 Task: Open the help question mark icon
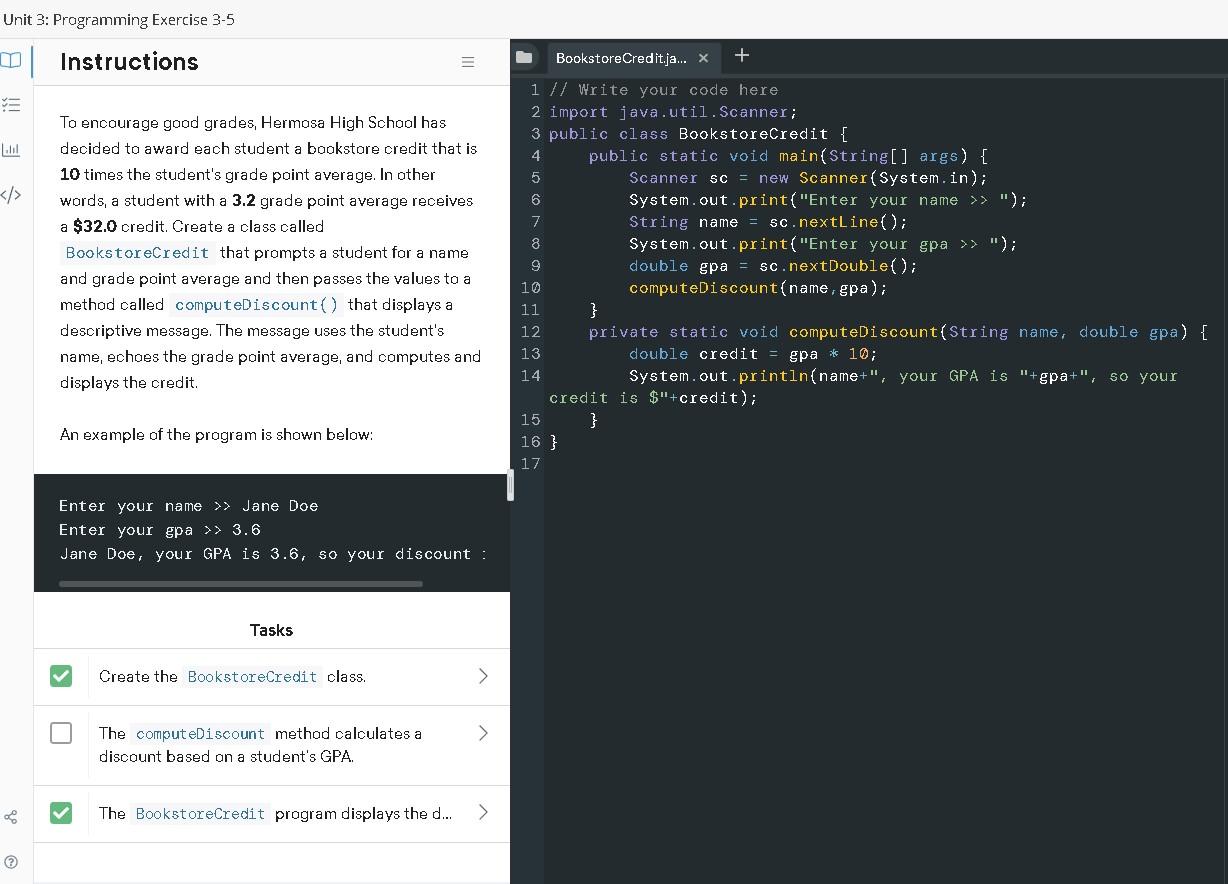11,862
